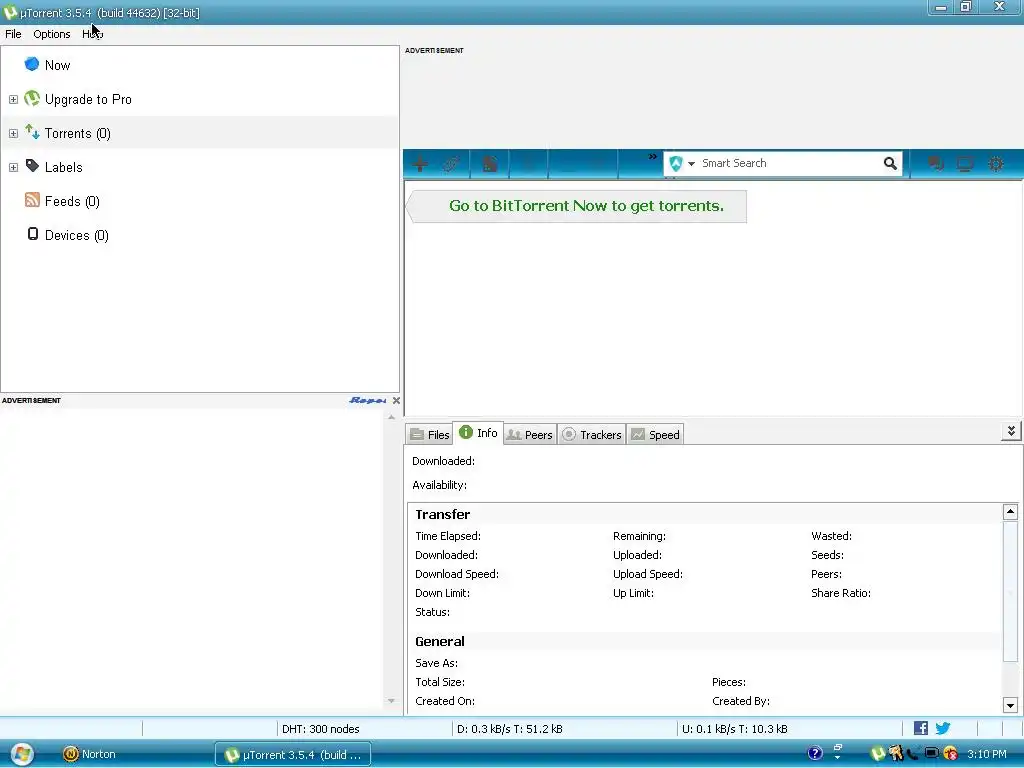This screenshot has height=768, width=1024.
Task: Click the download speed status entry
Action: click(509, 729)
